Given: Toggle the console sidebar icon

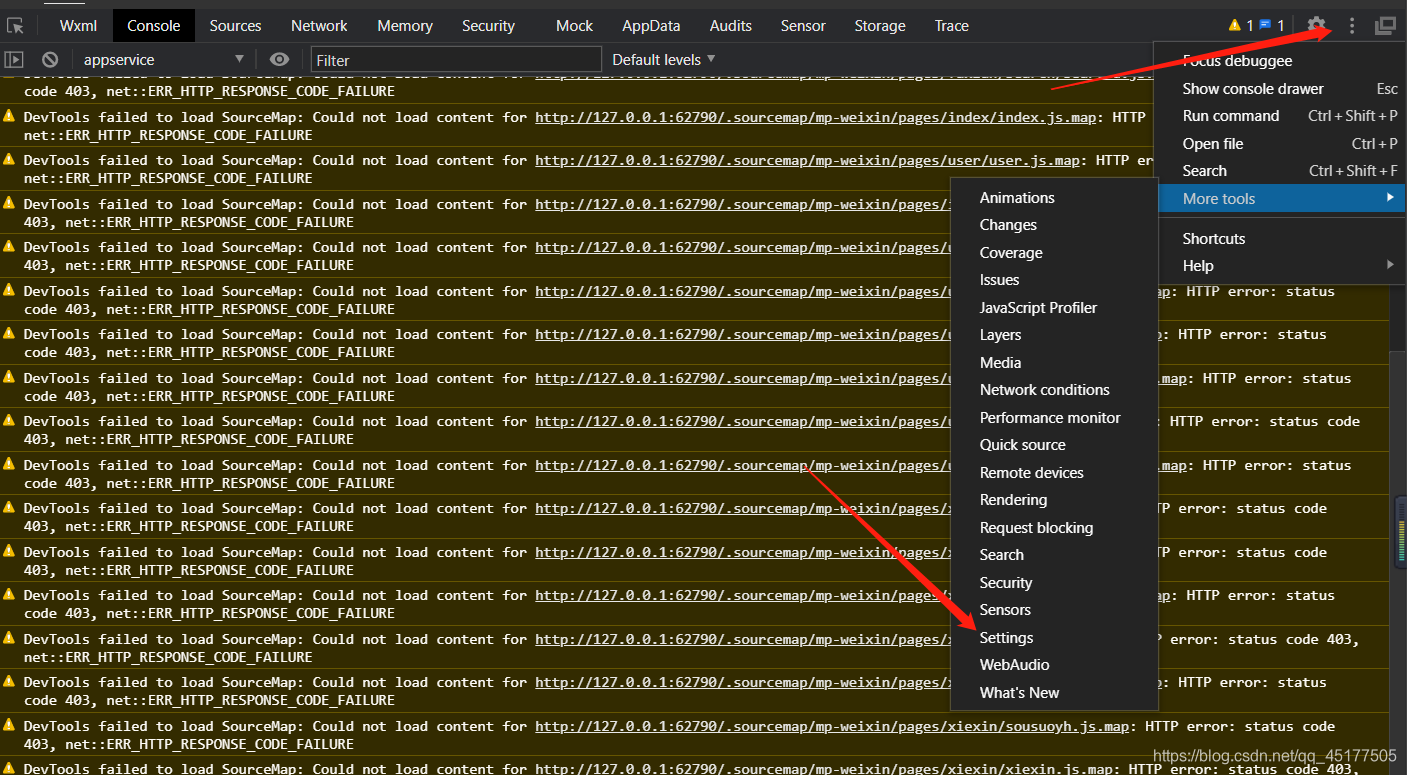Looking at the screenshot, I should tap(14, 60).
